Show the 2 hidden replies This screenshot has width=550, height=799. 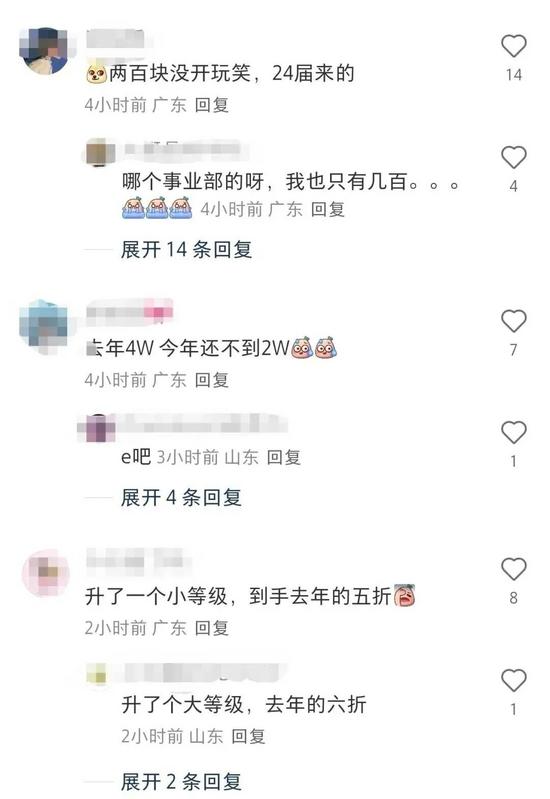point(181,782)
